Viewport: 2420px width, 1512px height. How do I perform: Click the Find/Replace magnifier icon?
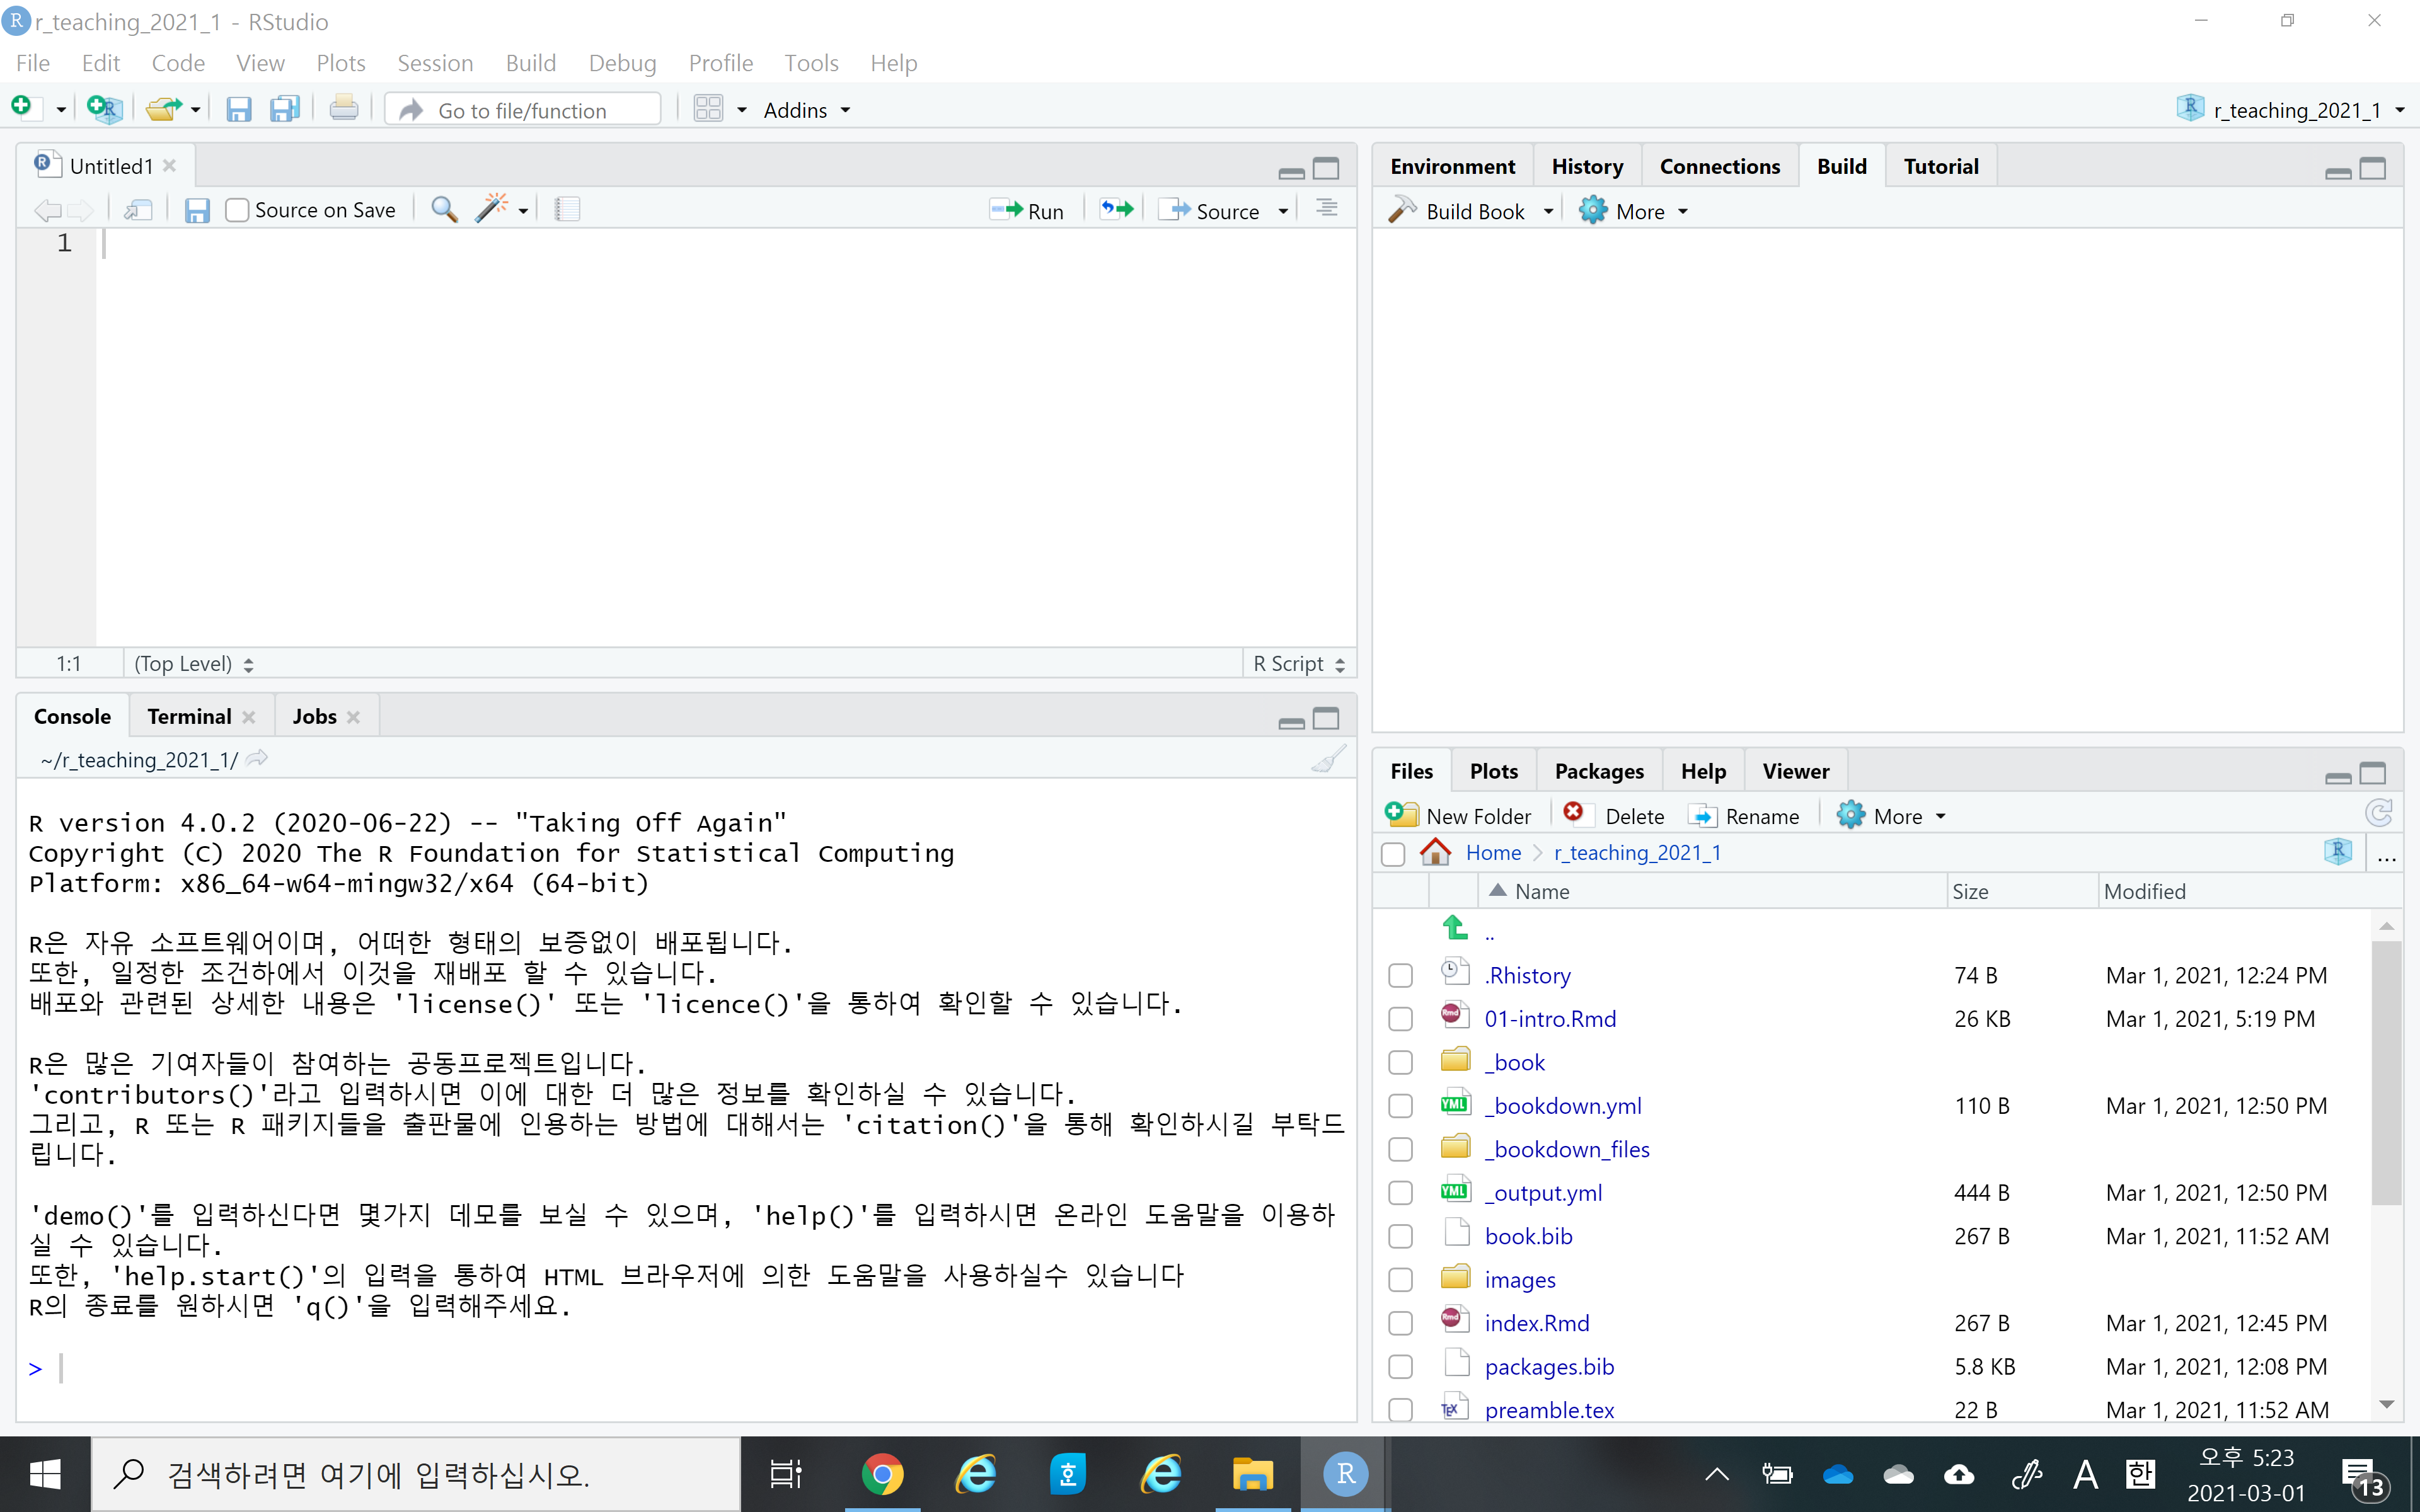[x=444, y=210]
